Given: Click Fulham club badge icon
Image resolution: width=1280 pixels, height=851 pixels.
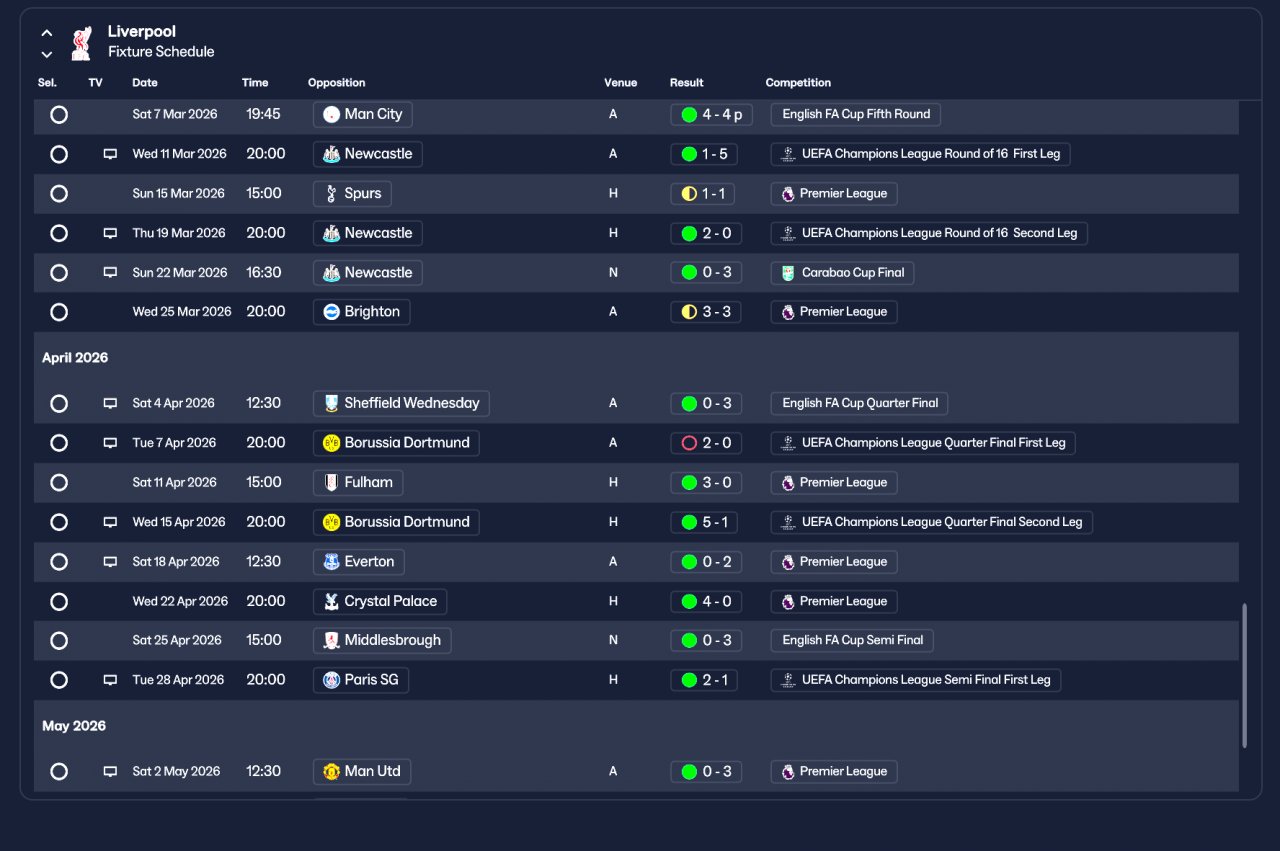Looking at the screenshot, I should [x=332, y=482].
